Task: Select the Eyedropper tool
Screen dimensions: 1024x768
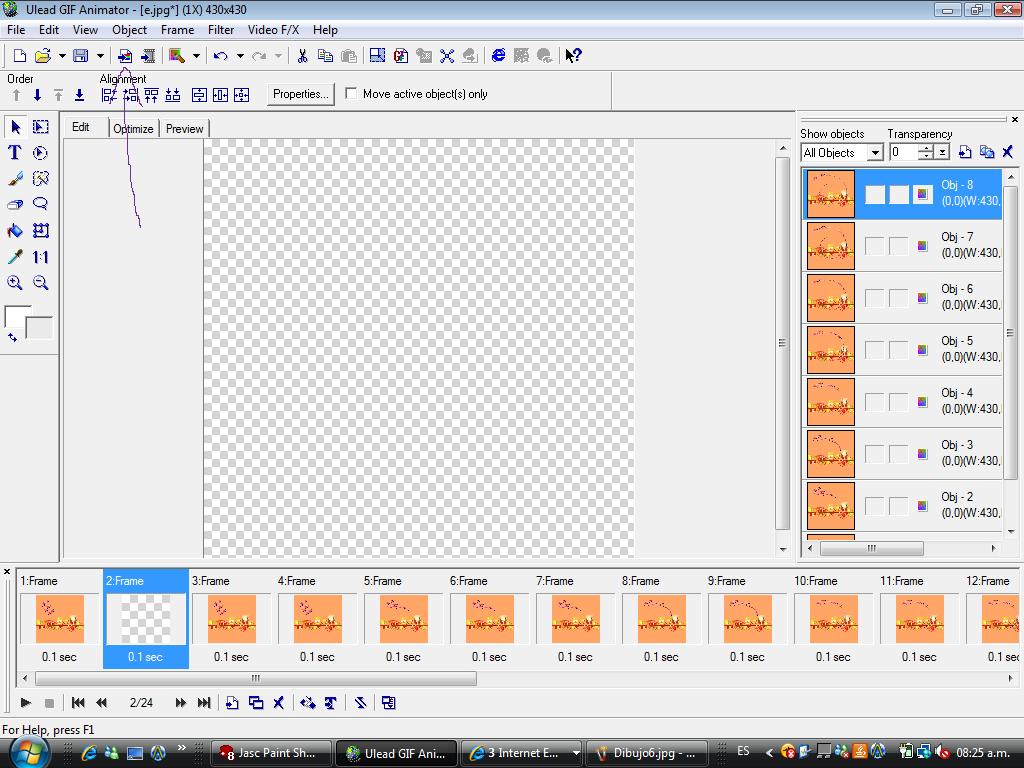Action: coord(14,257)
